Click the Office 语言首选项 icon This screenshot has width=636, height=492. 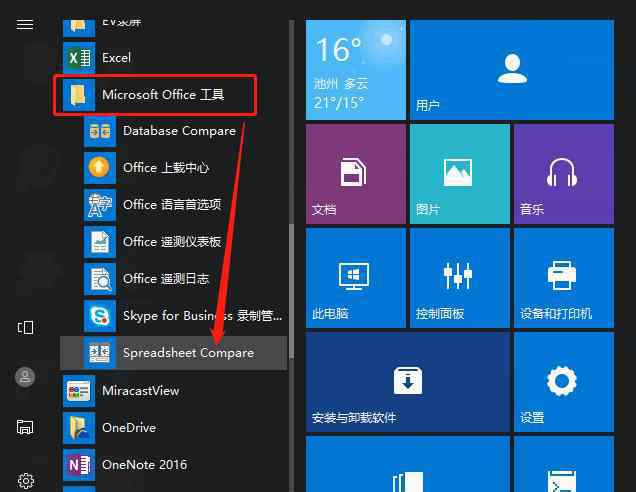(100, 205)
